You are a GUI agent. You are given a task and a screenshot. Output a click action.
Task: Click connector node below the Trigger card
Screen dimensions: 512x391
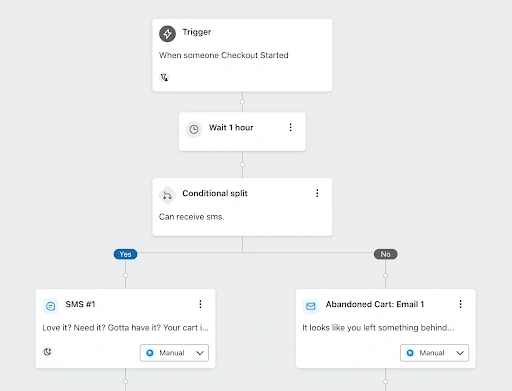click(x=242, y=102)
